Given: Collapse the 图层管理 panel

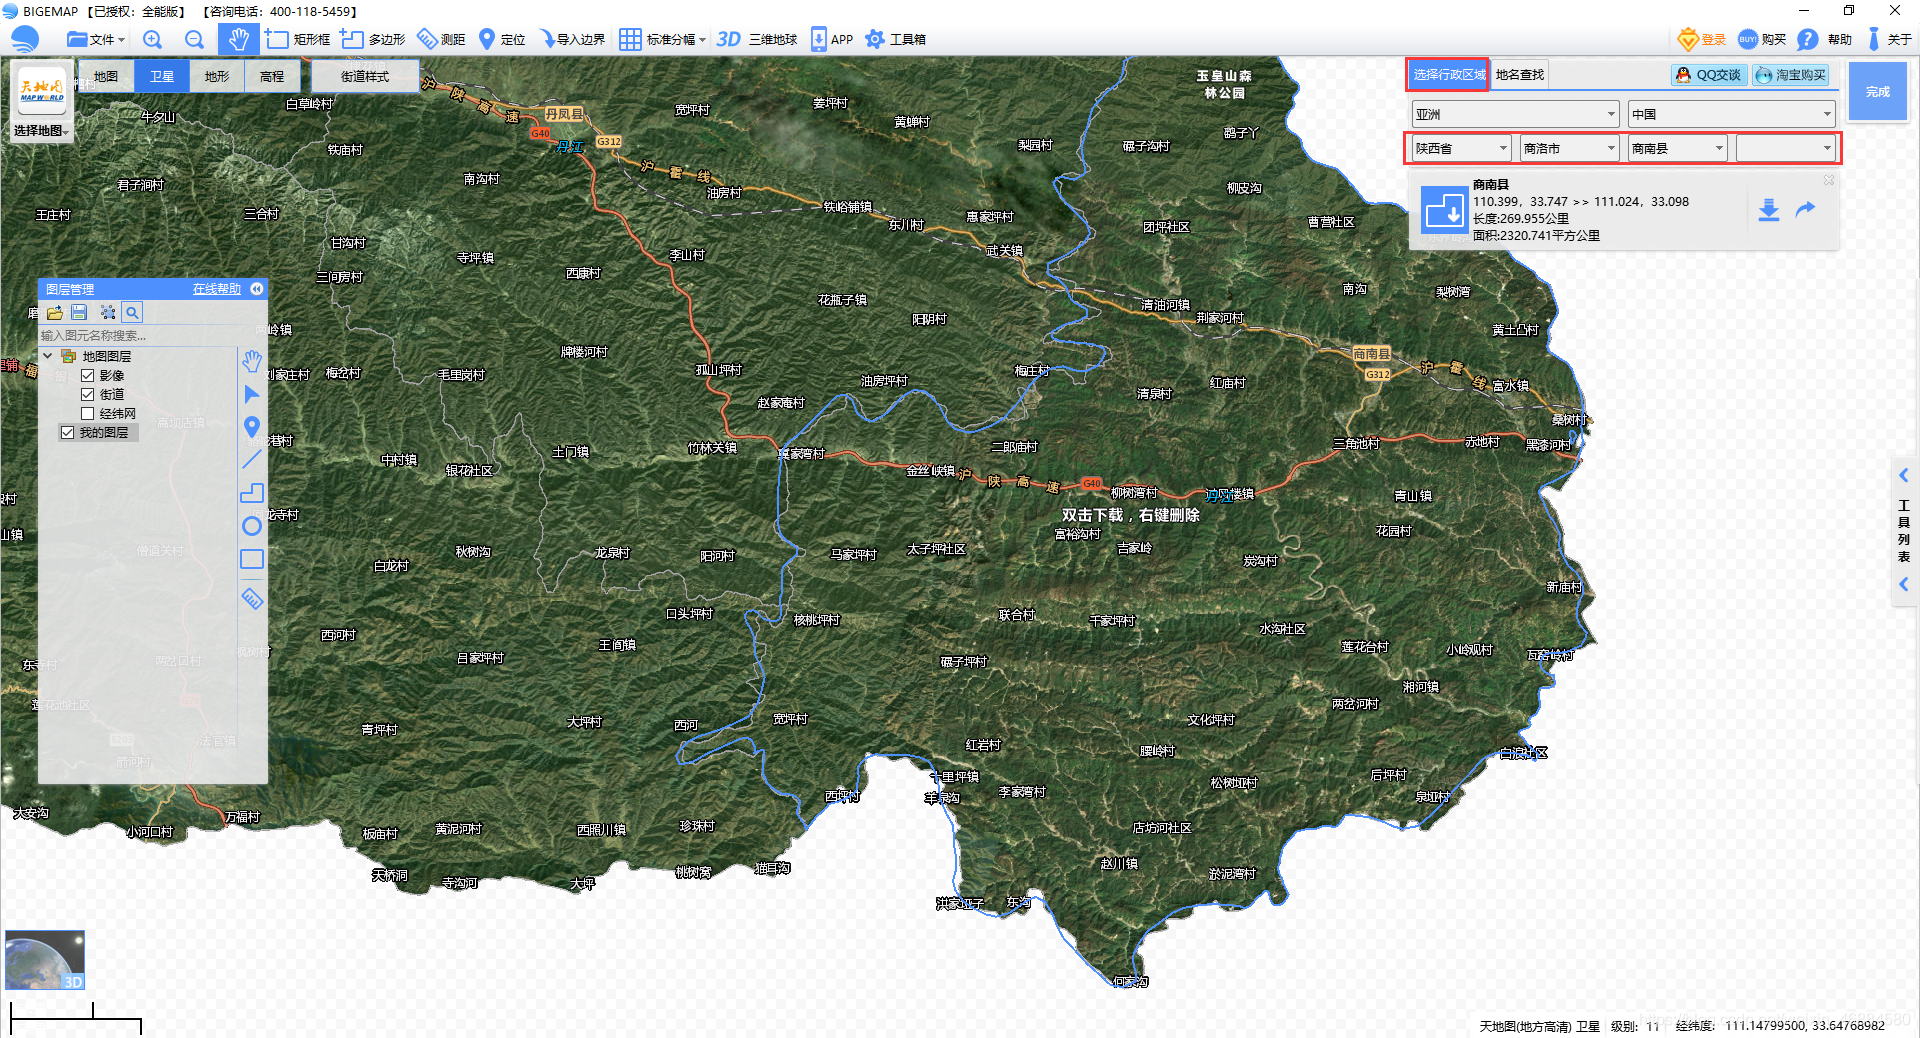Looking at the screenshot, I should 257,289.
